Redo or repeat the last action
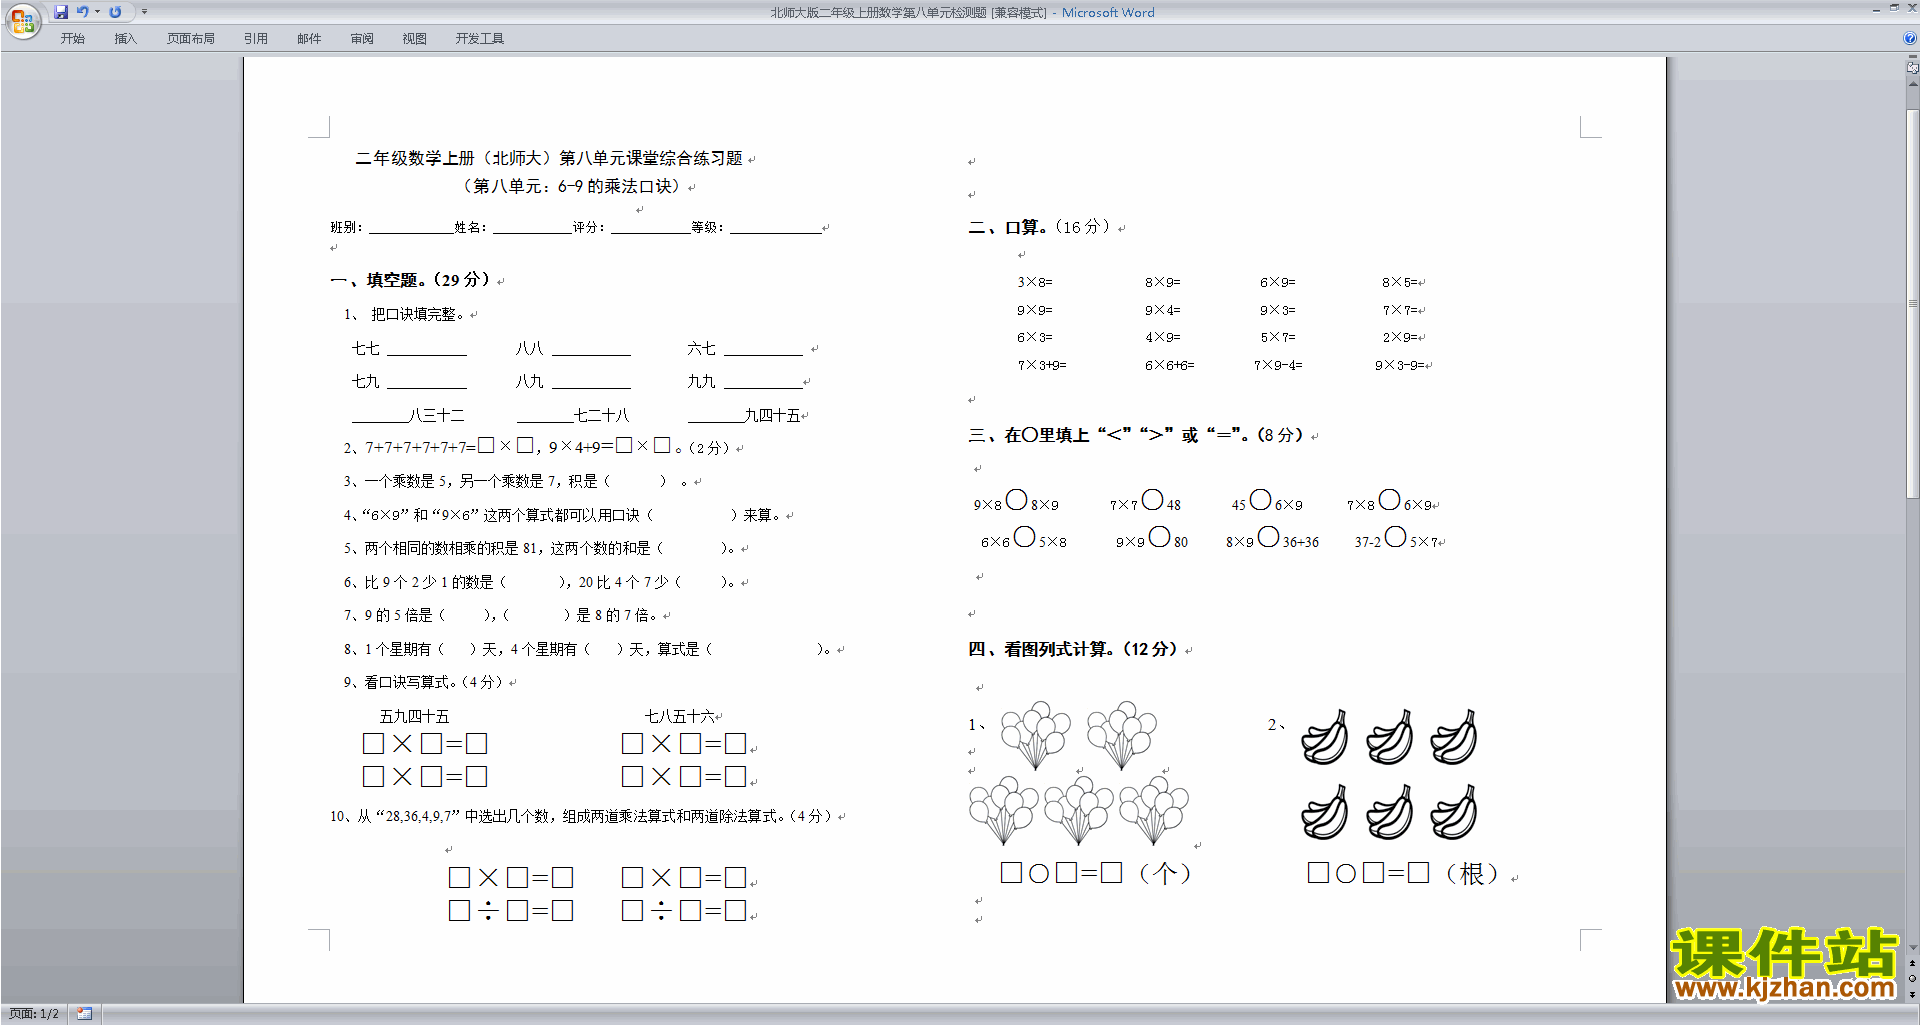 click(115, 12)
